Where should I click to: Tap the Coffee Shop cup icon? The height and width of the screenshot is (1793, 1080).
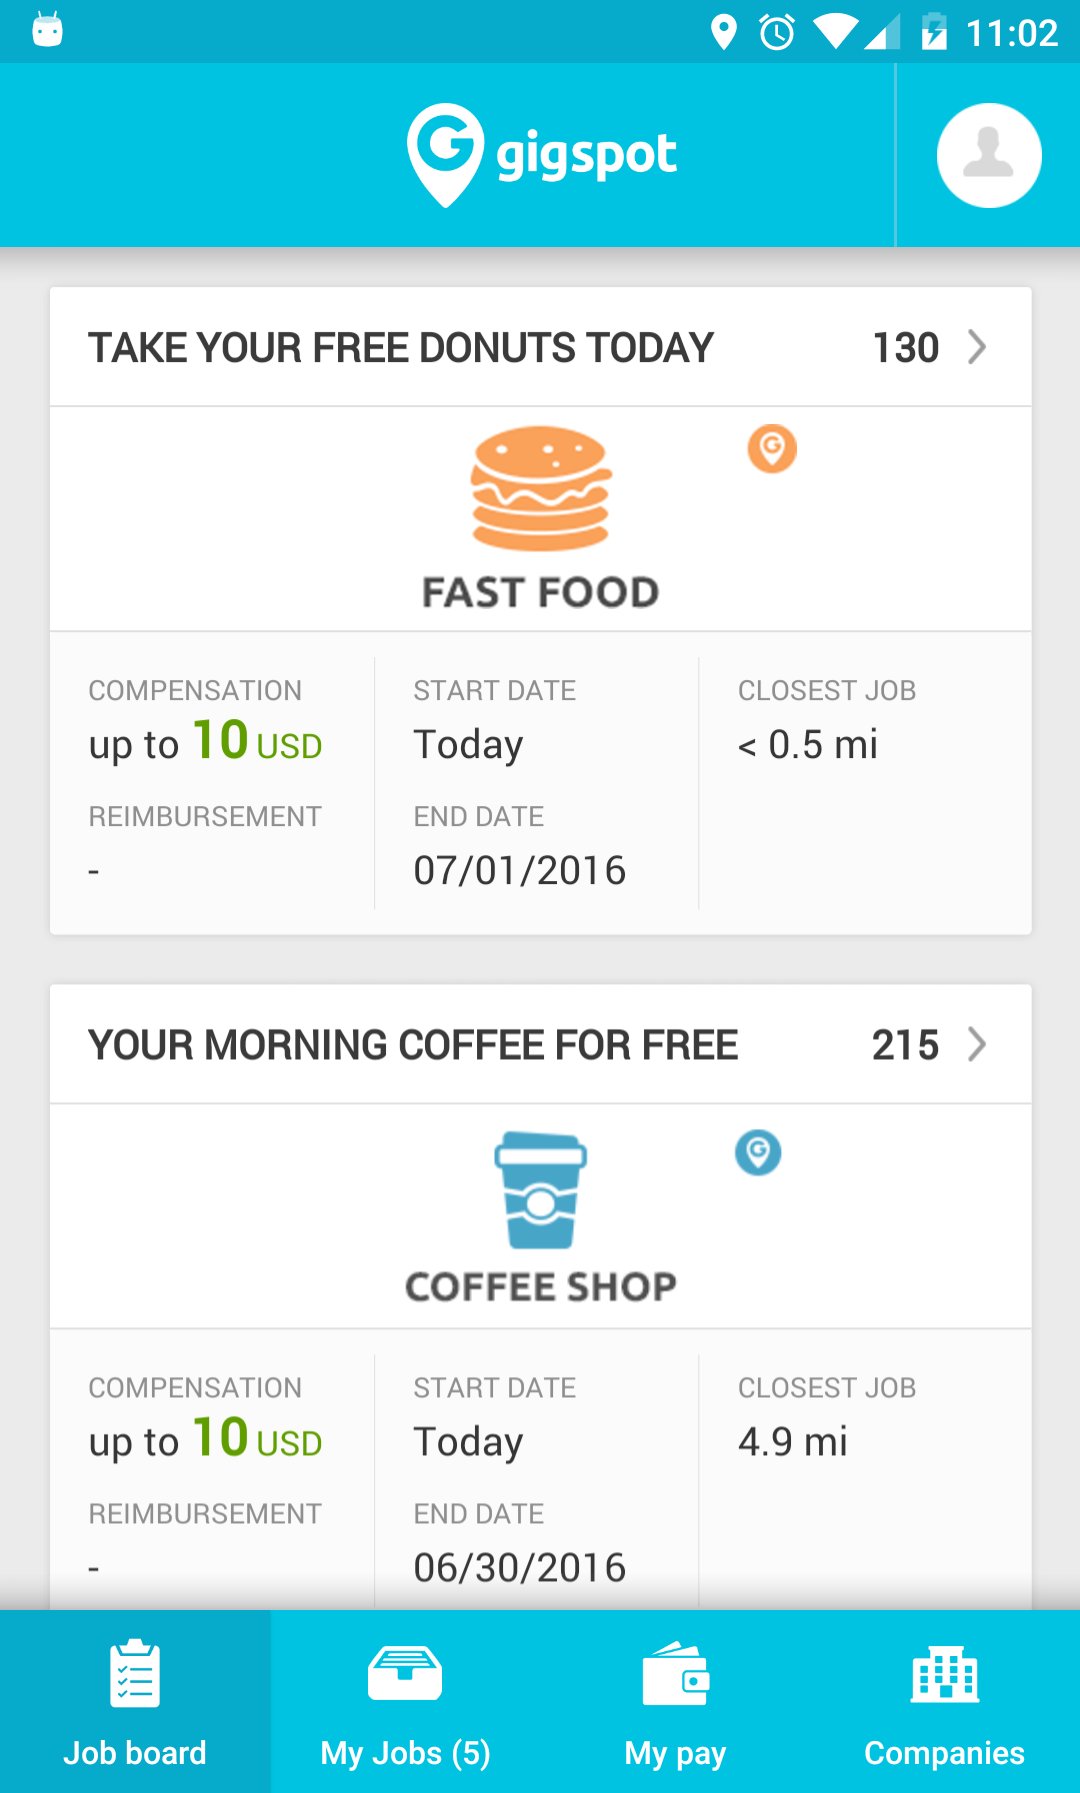[540, 1190]
